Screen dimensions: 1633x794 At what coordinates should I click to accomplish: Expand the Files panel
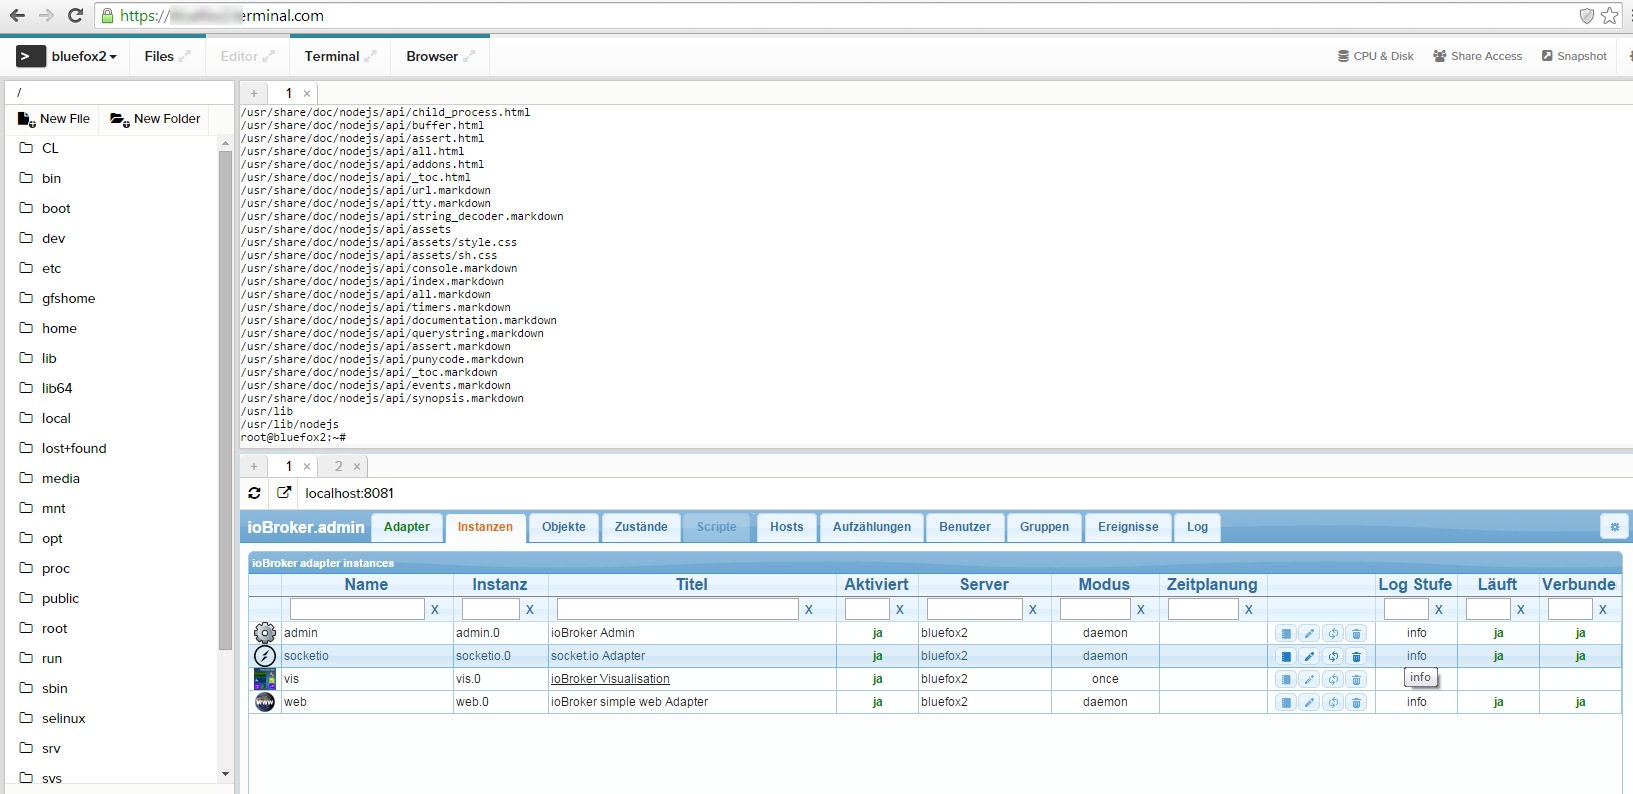184,57
